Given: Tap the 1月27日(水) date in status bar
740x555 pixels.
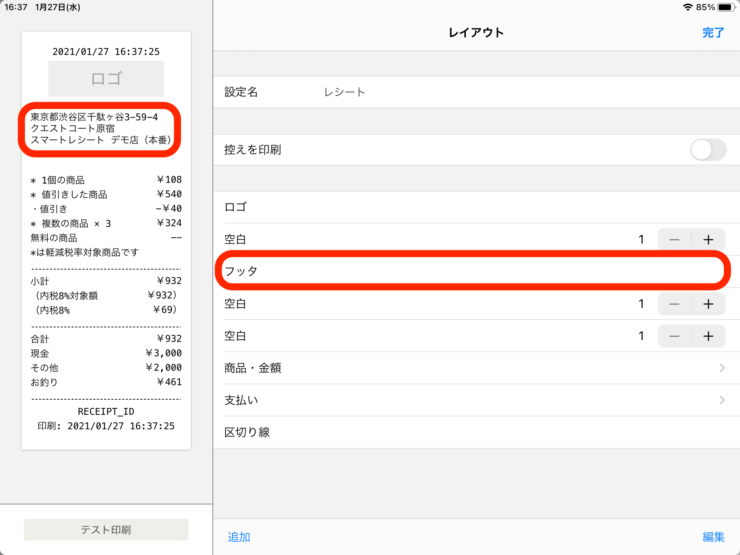Looking at the screenshot, I should [58, 7].
